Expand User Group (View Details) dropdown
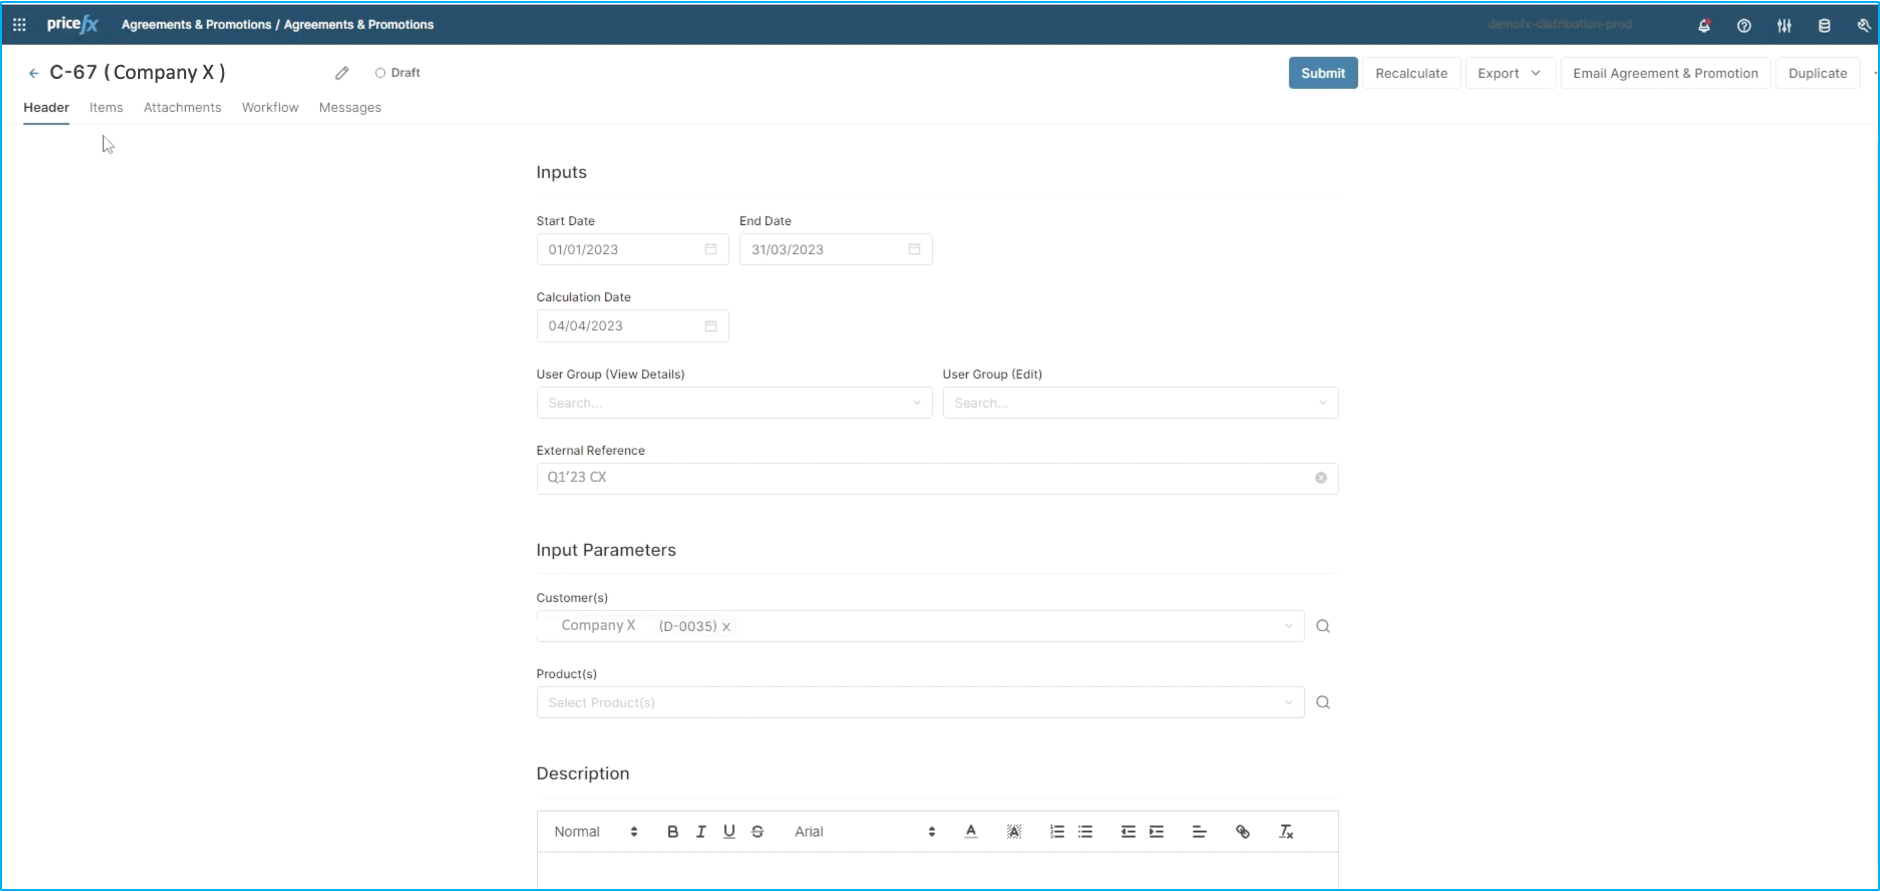 tap(916, 403)
